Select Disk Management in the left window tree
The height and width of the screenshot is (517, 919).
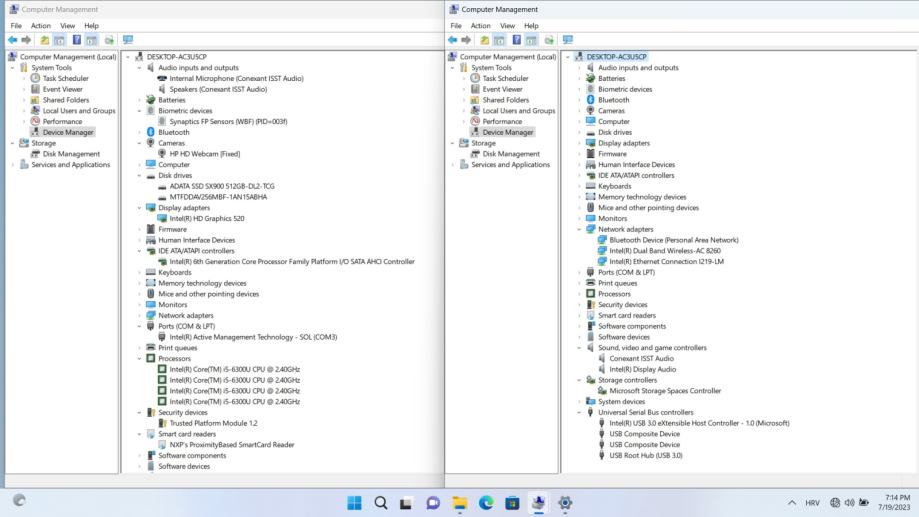tap(71, 154)
